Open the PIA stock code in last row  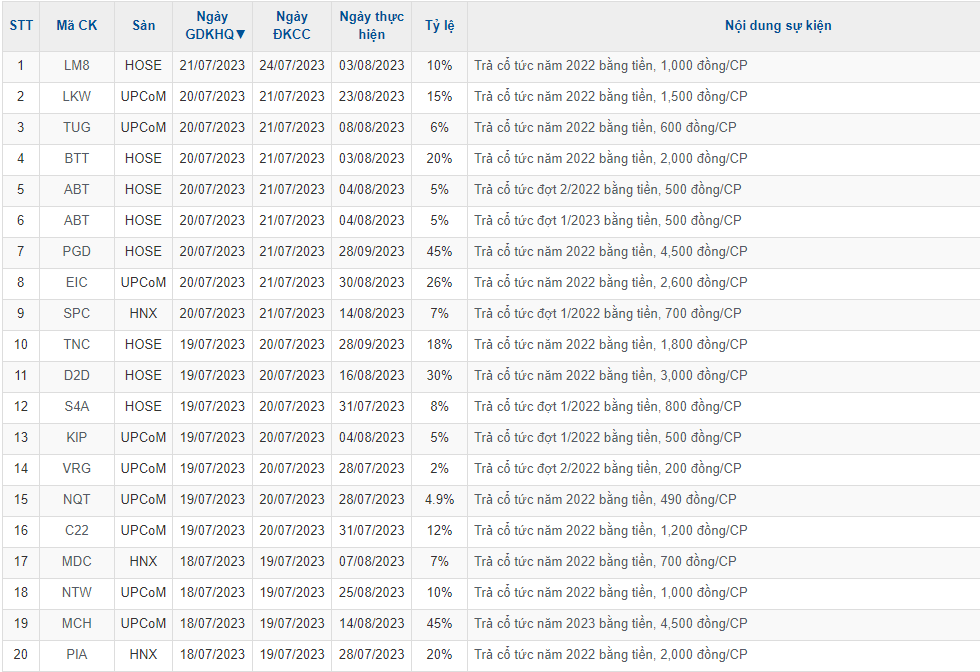[76, 654]
